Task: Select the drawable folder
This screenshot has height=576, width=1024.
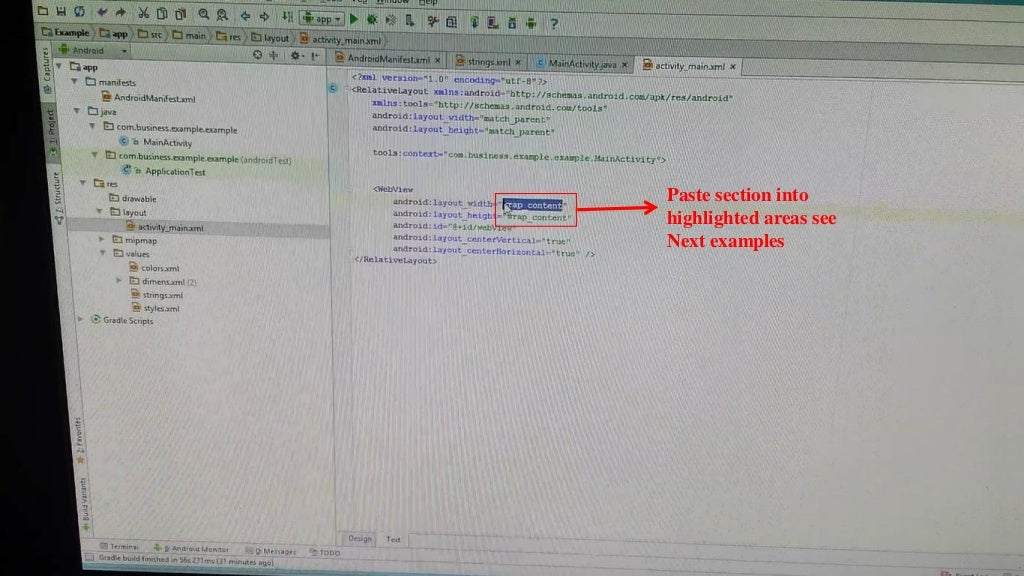Action: [x=133, y=199]
